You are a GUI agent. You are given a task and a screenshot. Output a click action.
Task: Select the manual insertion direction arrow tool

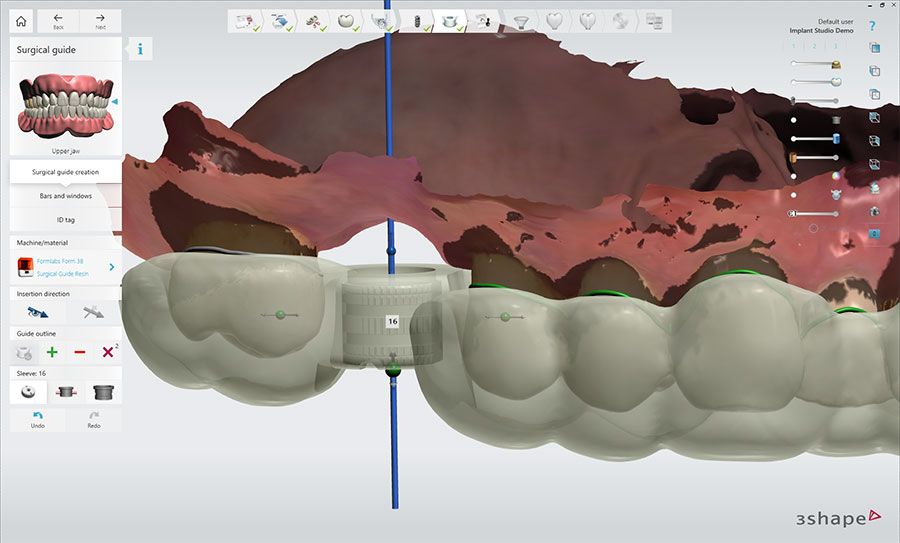coord(93,312)
